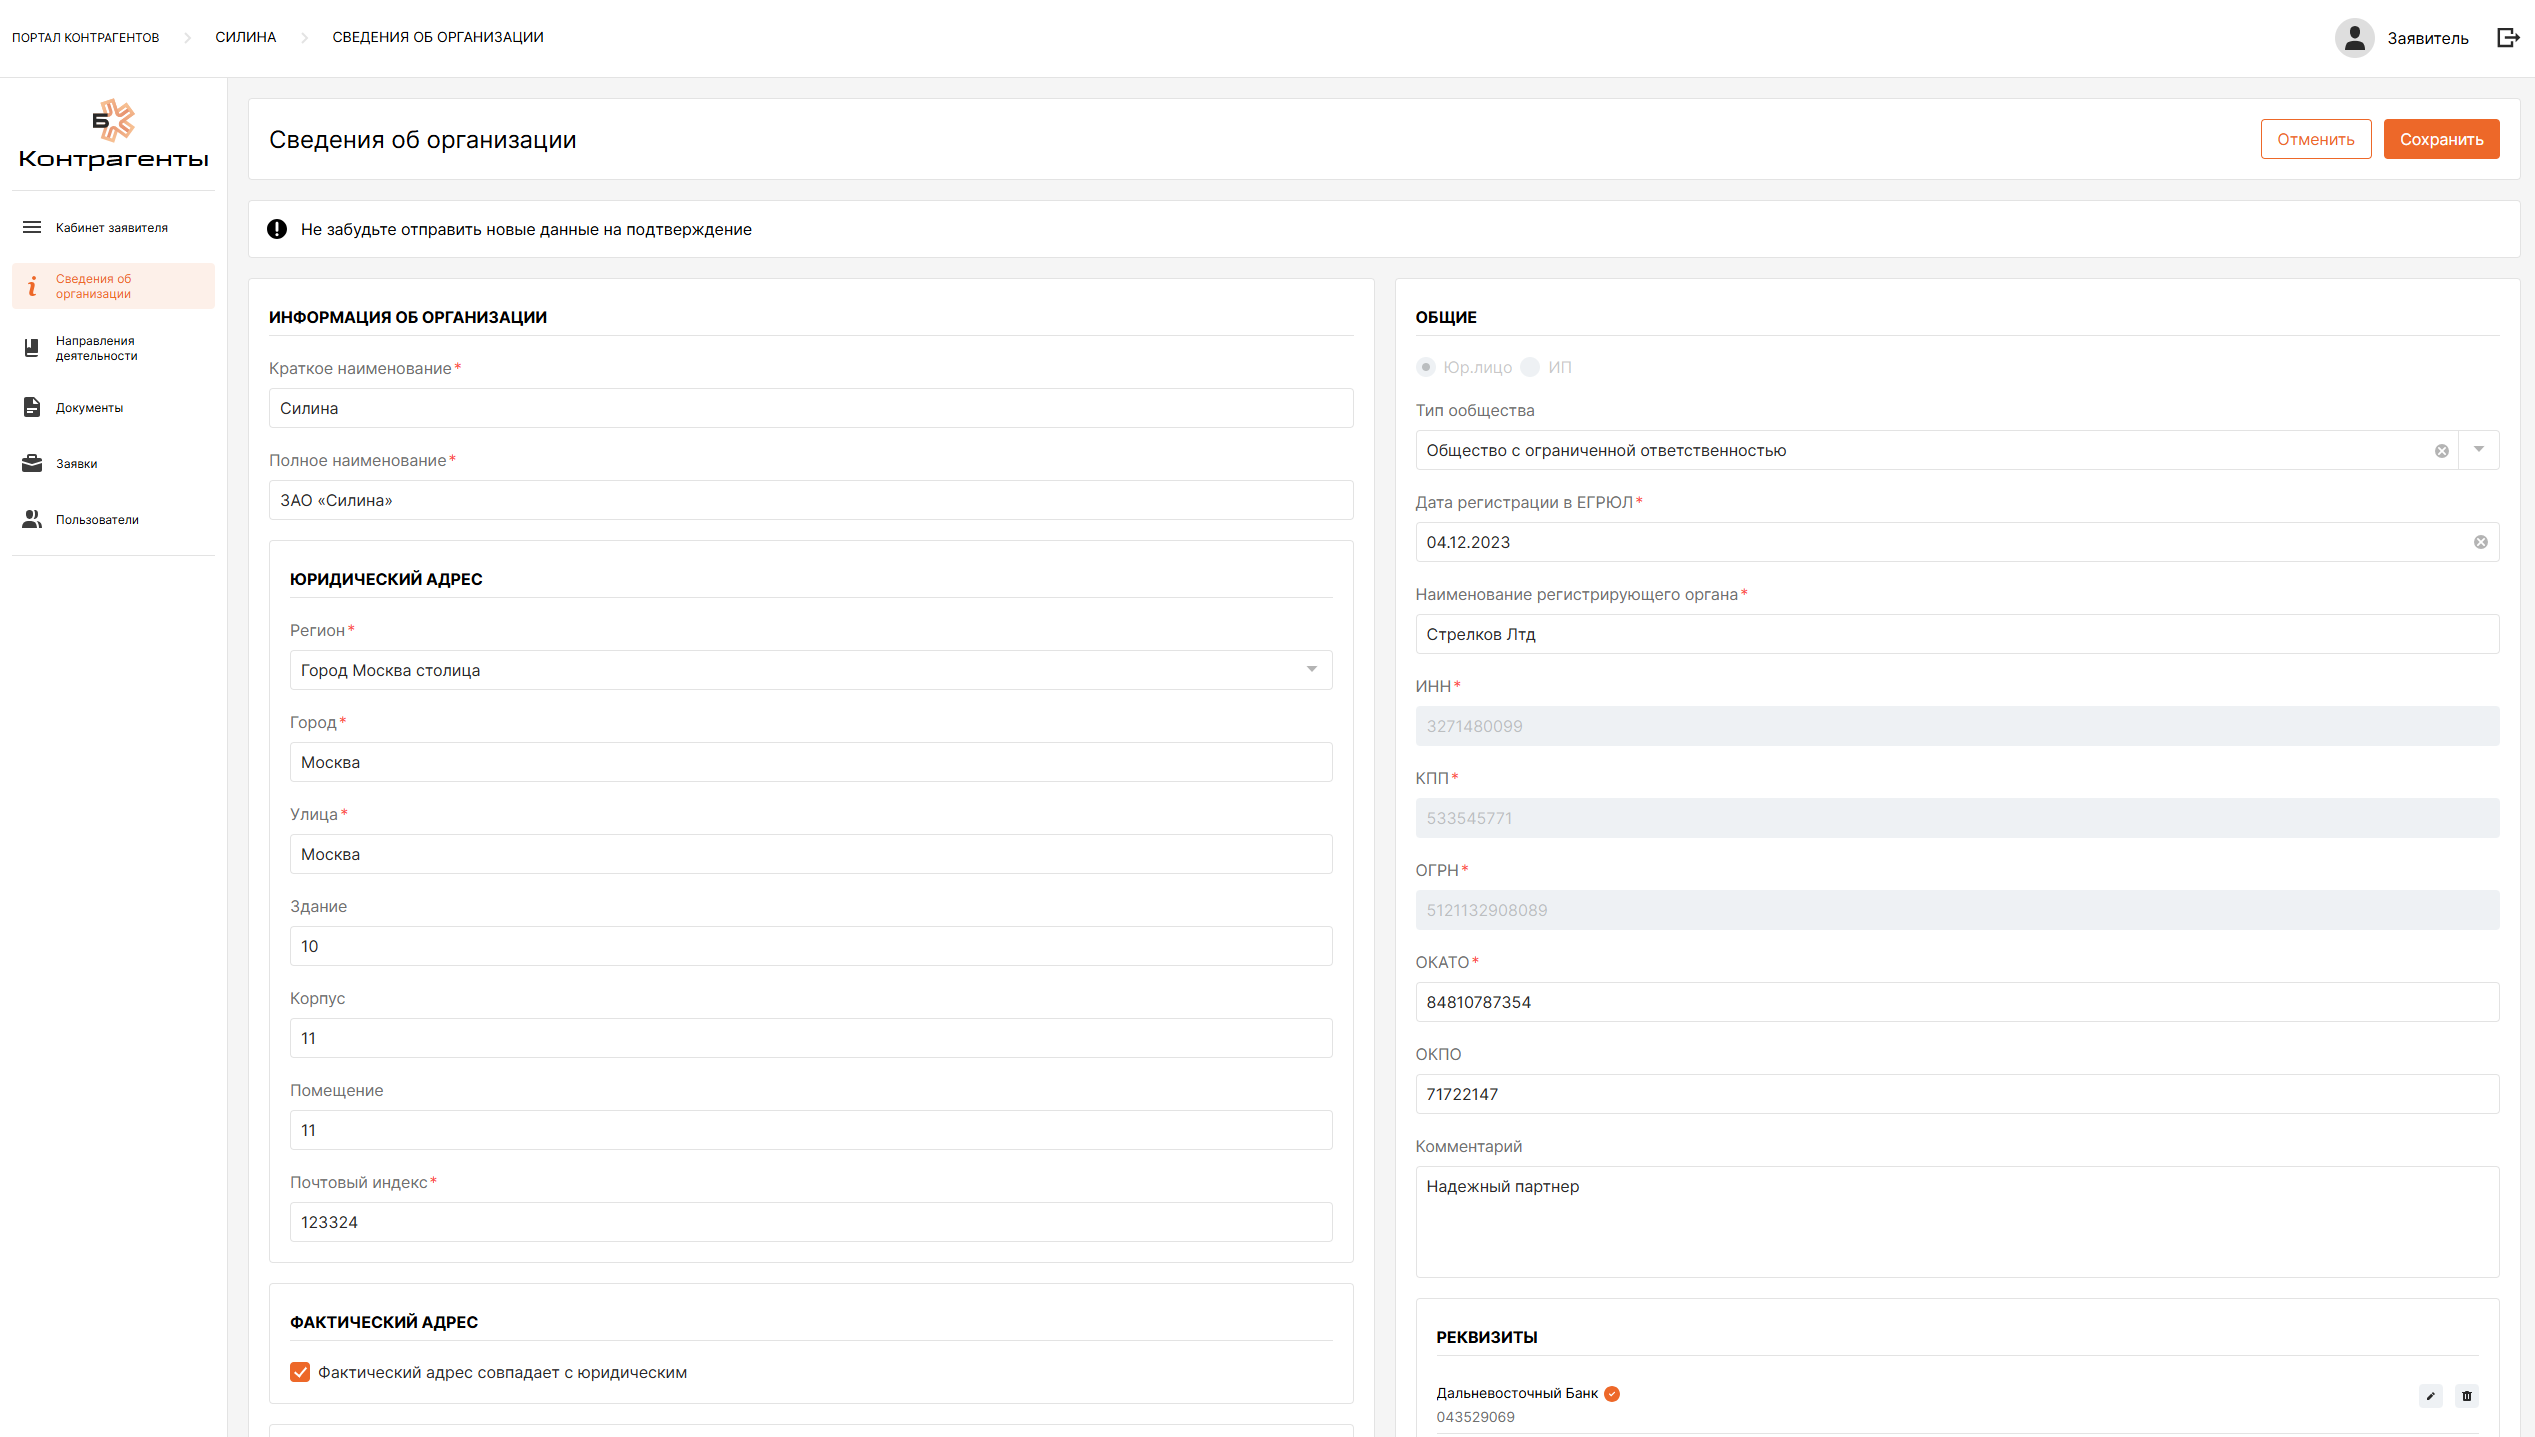Viewport: 2535px width, 1437px height.
Task: Clear the ЕГРЮЛ registration date
Action: [x=2481, y=542]
